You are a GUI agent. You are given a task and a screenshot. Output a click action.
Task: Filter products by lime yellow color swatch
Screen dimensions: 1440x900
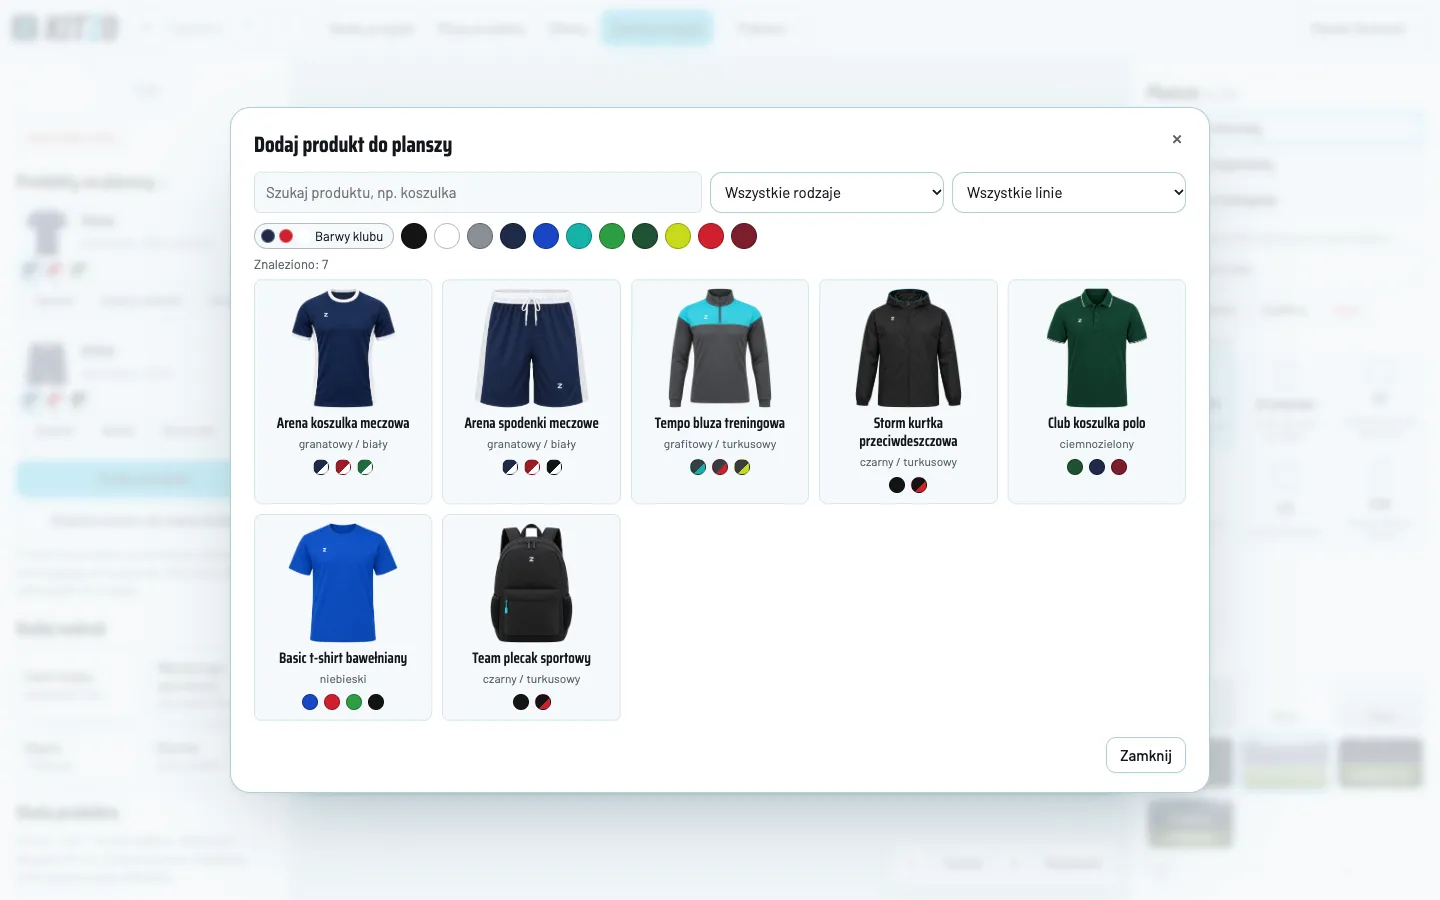tap(678, 236)
